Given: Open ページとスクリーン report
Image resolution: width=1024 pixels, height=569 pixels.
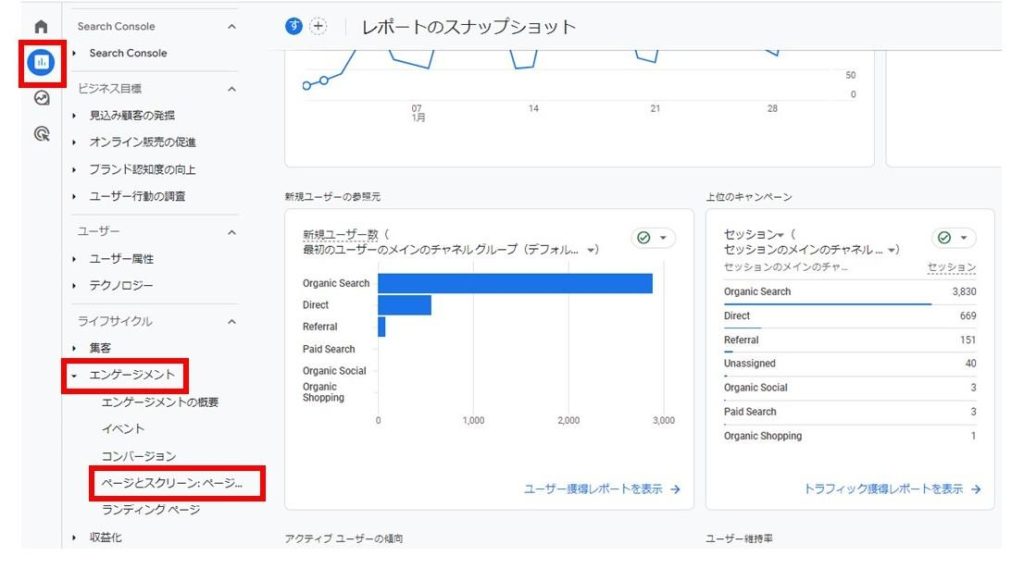Looking at the screenshot, I should [172, 483].
